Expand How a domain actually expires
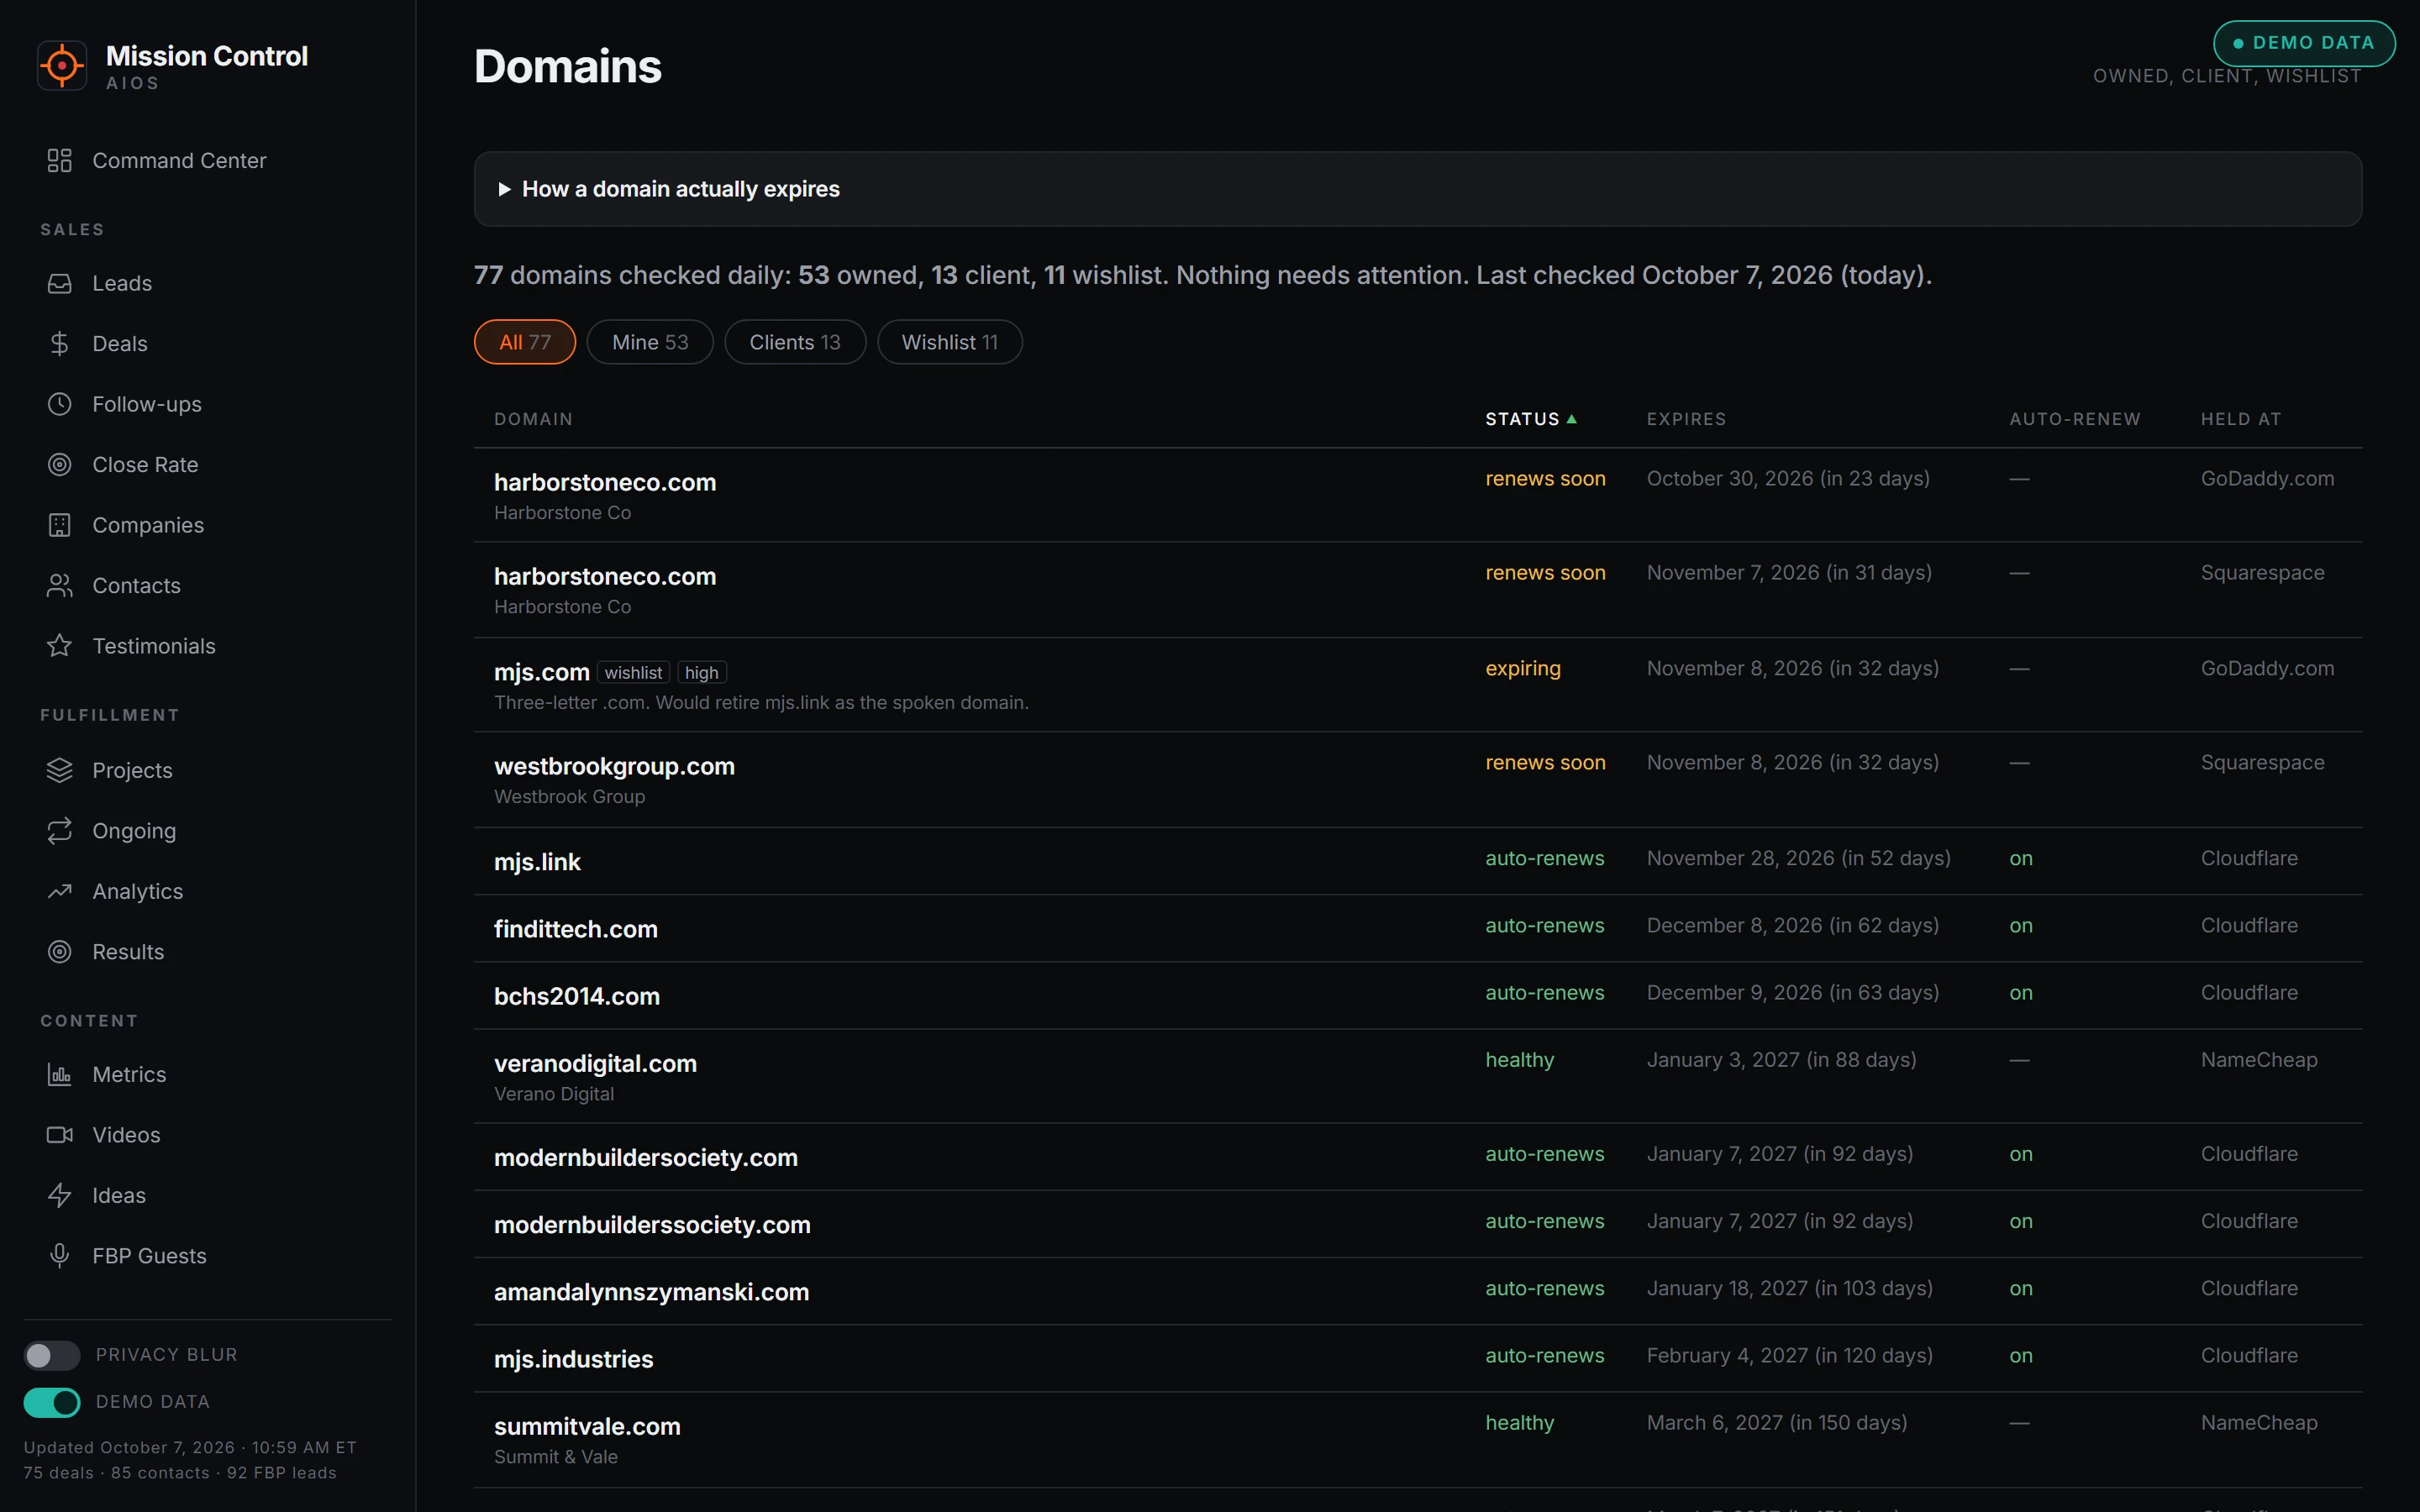 point(1417,189)
